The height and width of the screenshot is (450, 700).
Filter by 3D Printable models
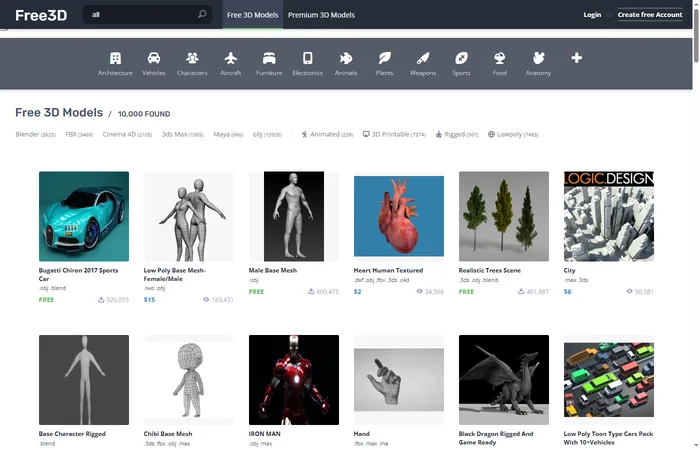pyautogui.click(x=394, y=134)
